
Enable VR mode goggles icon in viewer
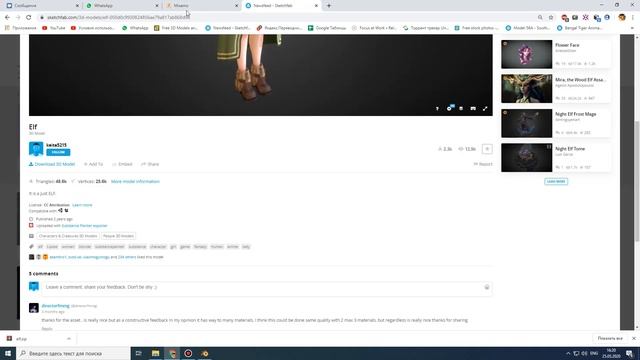tap(473, 109)
